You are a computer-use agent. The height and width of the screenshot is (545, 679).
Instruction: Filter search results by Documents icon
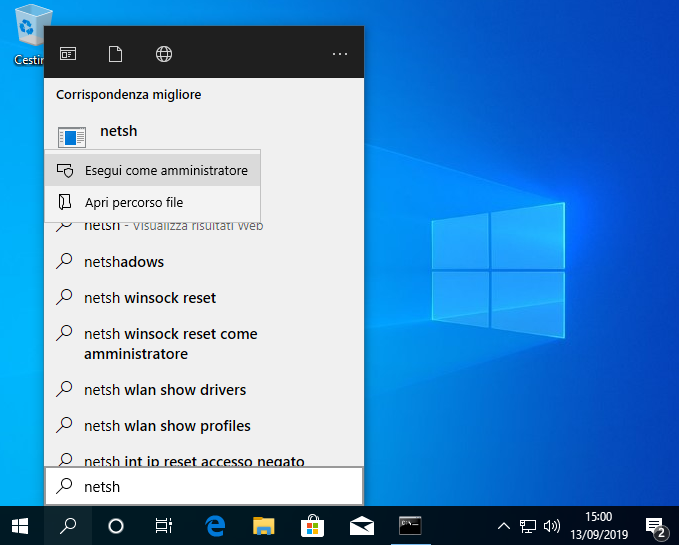point(115,54)
